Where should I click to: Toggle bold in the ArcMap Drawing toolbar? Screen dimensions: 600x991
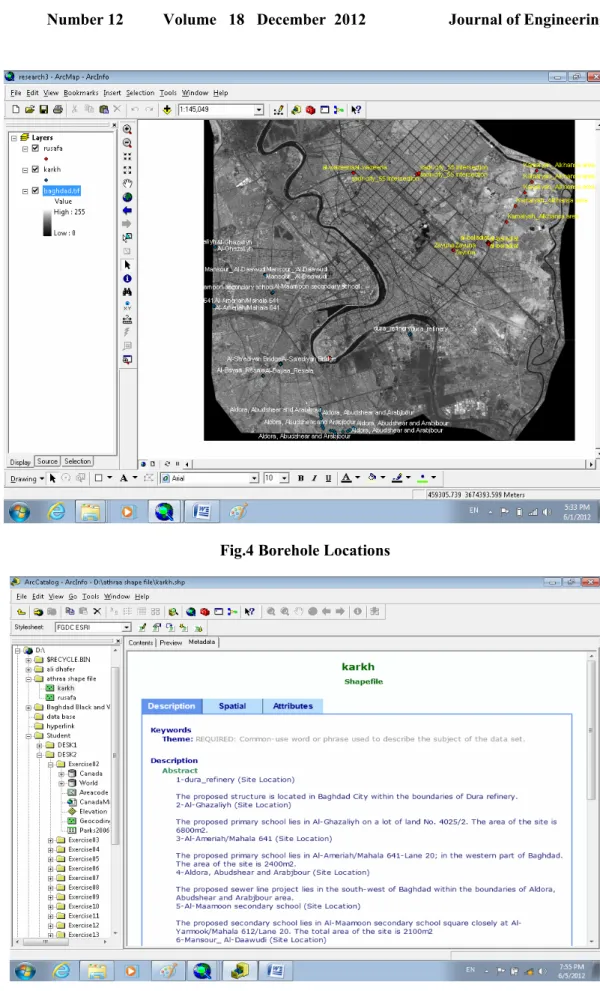[x=301, y=478]
